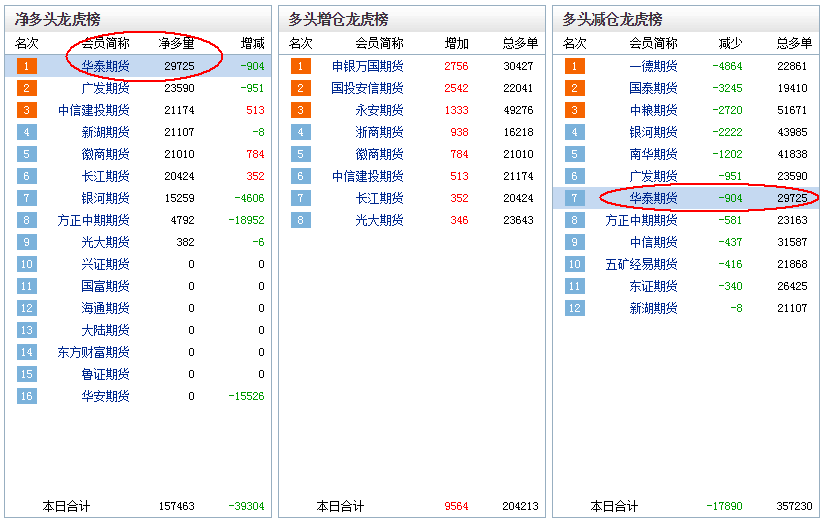
Task: Click net long value 23590 for 广发期货
Action: (x=179, y=88)
